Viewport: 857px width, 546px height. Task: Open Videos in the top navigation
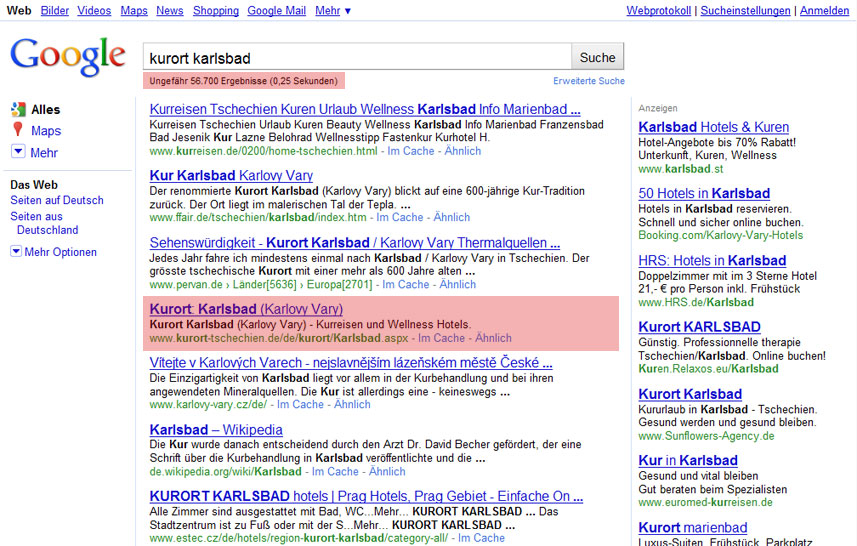[x=94, y=10]
